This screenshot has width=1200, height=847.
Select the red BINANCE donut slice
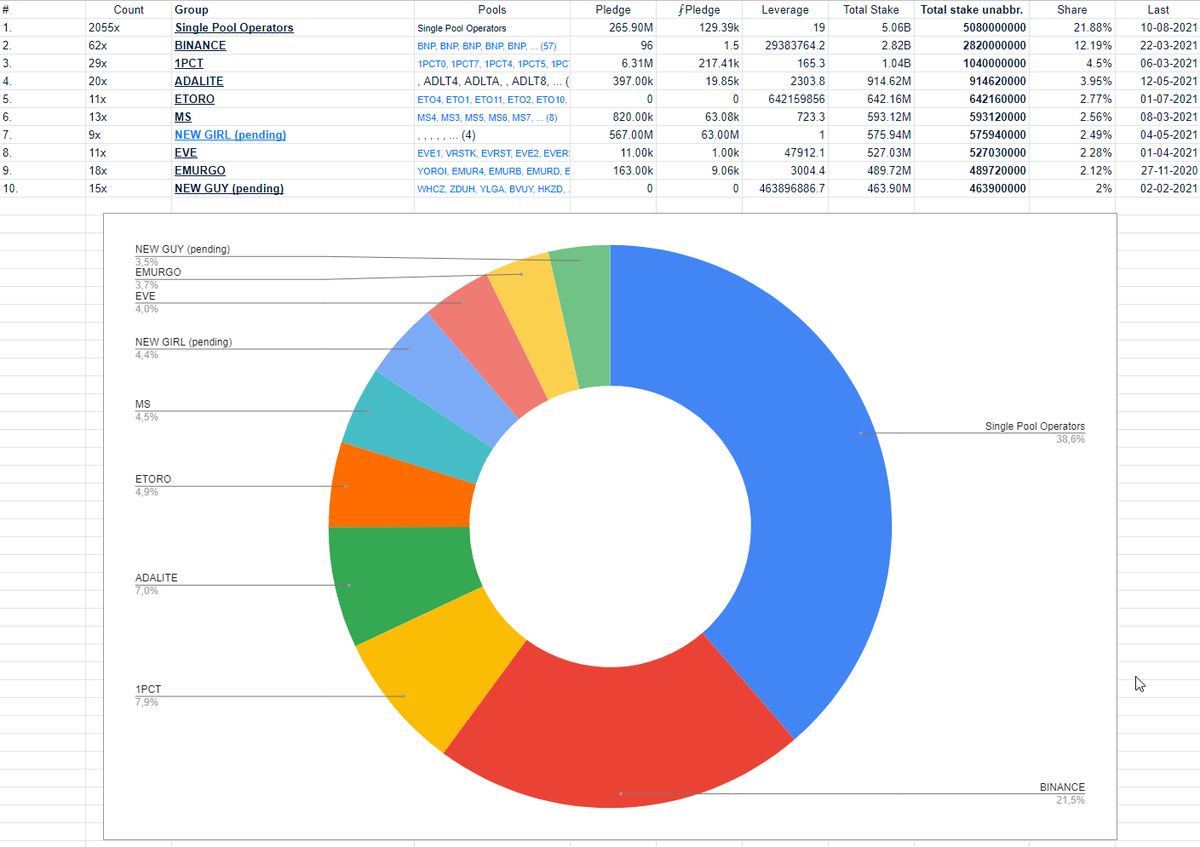[620, 740]
